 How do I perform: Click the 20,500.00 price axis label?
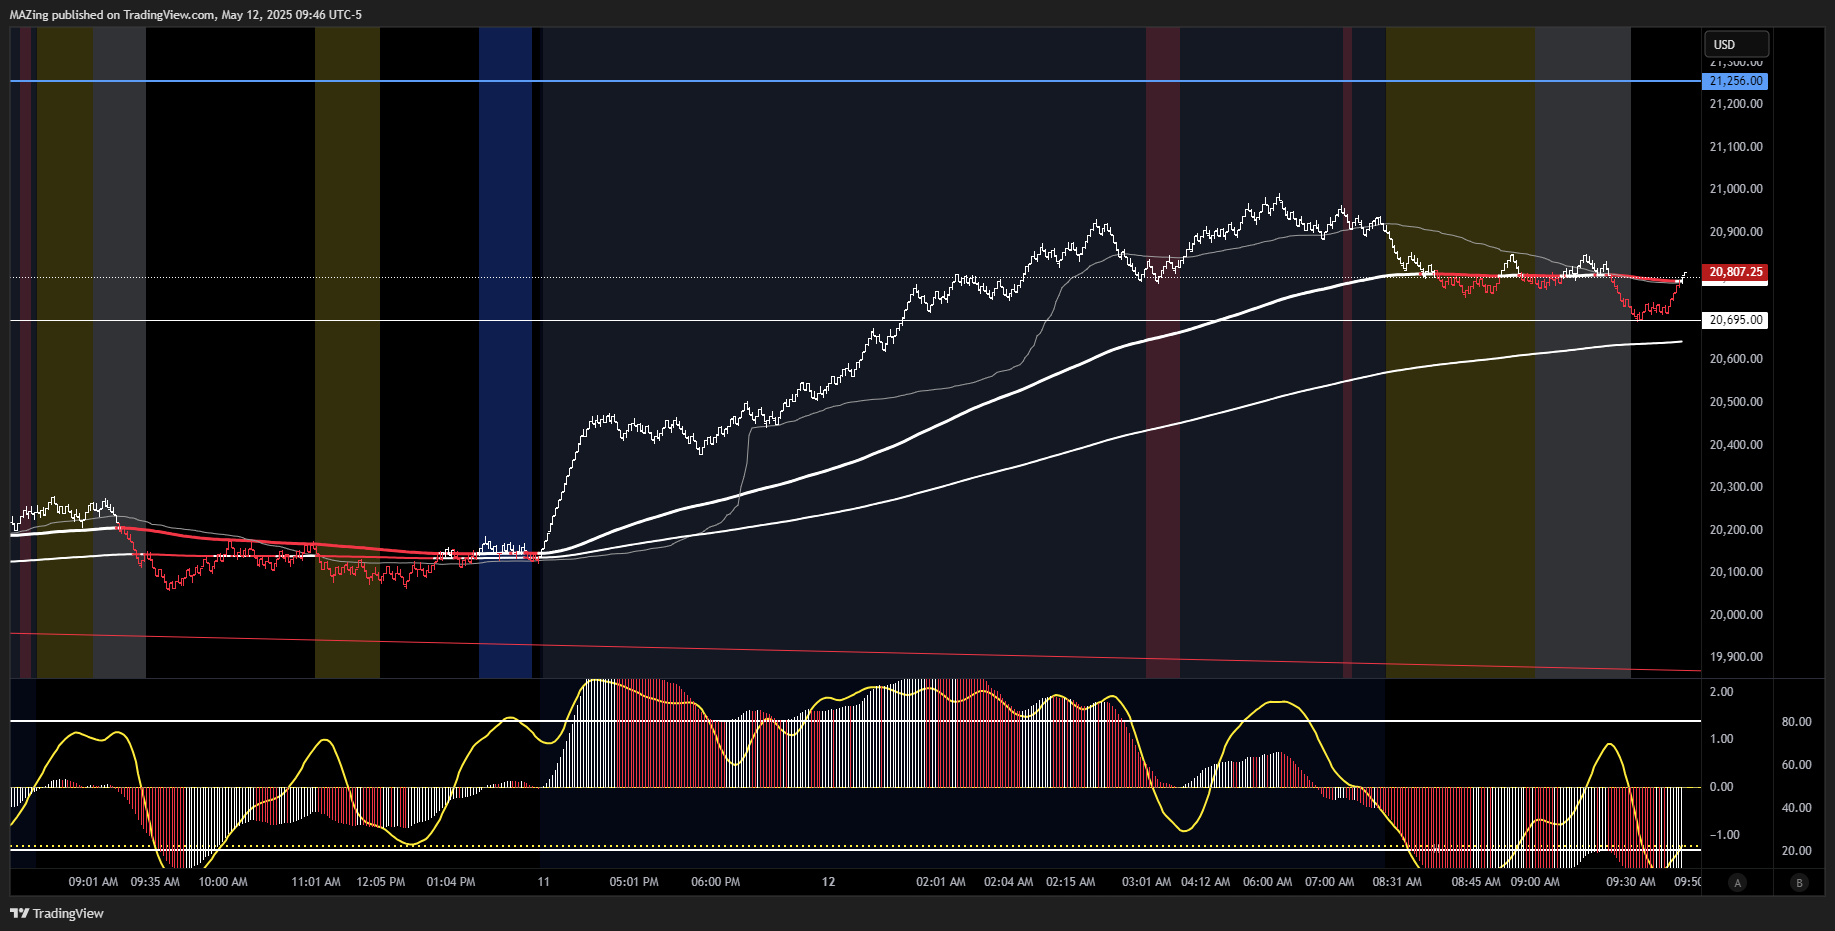pyautogui.click(x=1736, y=402)
